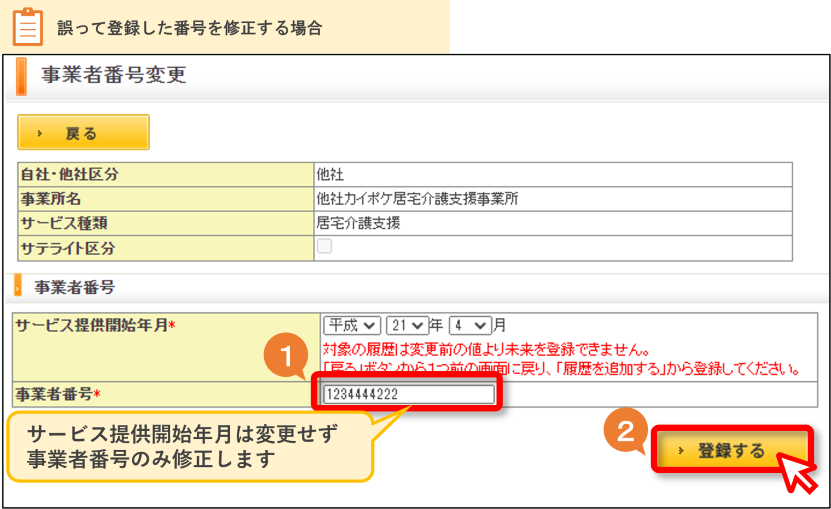The height and width of the screenshot is (509, 831).
Task: Open the month dropdown showing 4
Action: tap(470, 325)
